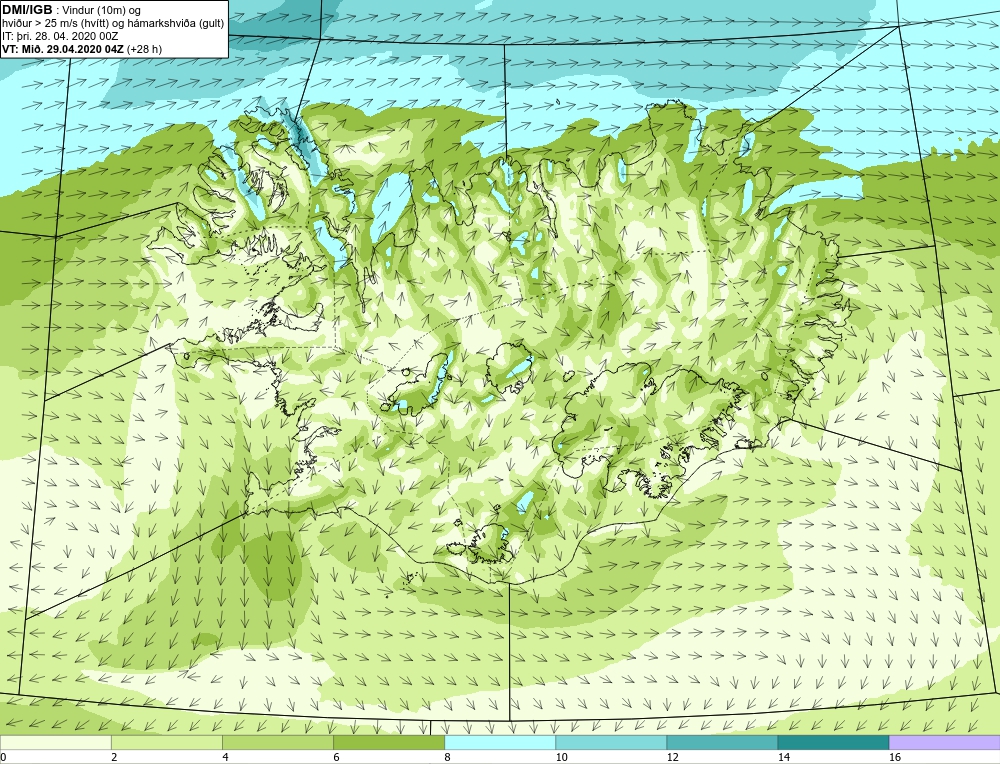Click the purple legend swatch above 16 m/s

pos(945,742)
